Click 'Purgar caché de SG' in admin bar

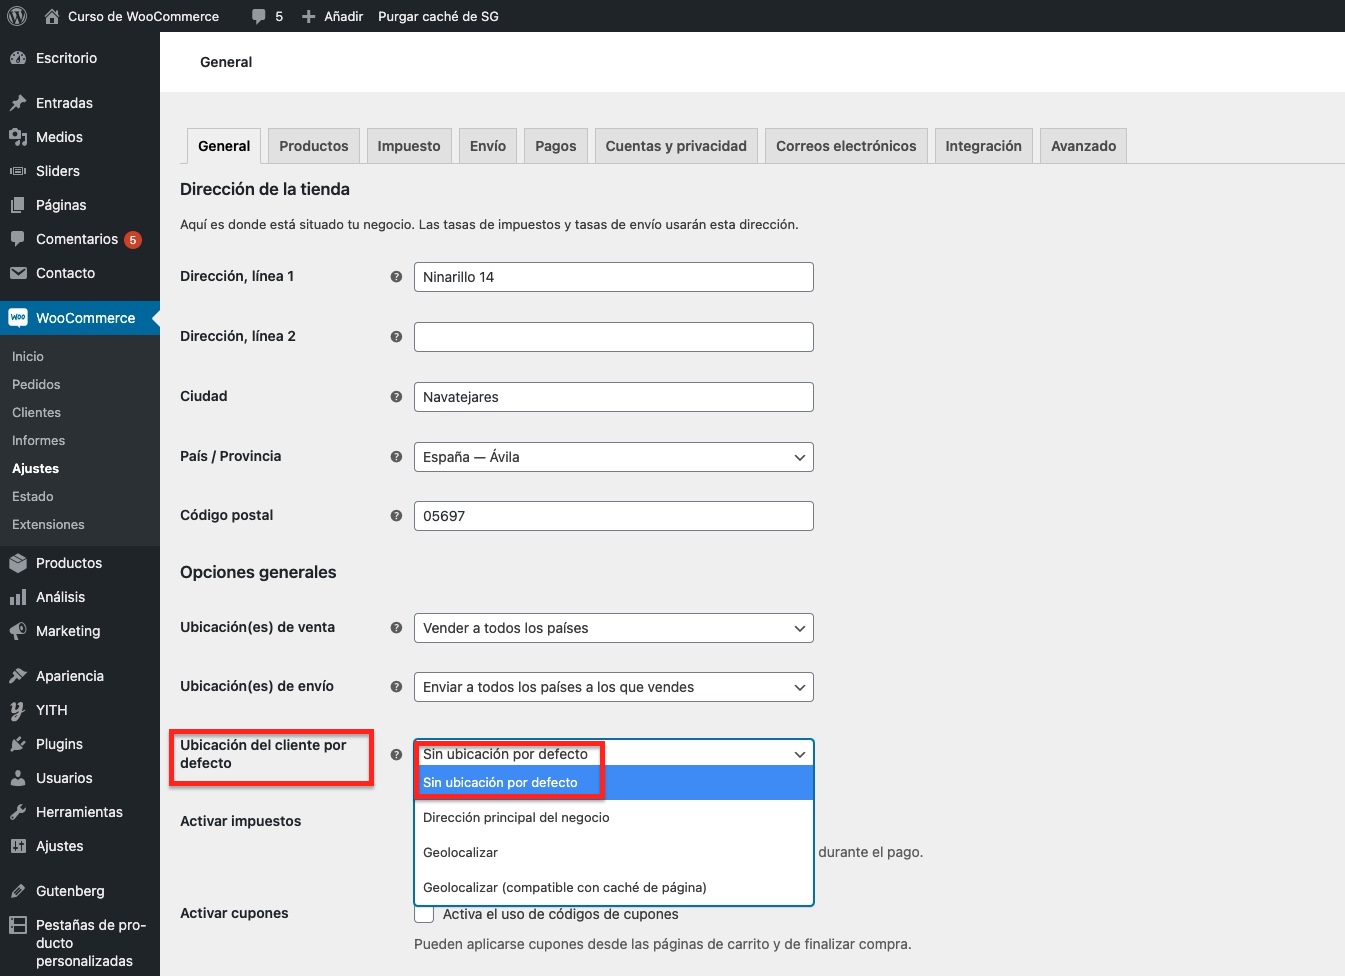click(438, 16)
